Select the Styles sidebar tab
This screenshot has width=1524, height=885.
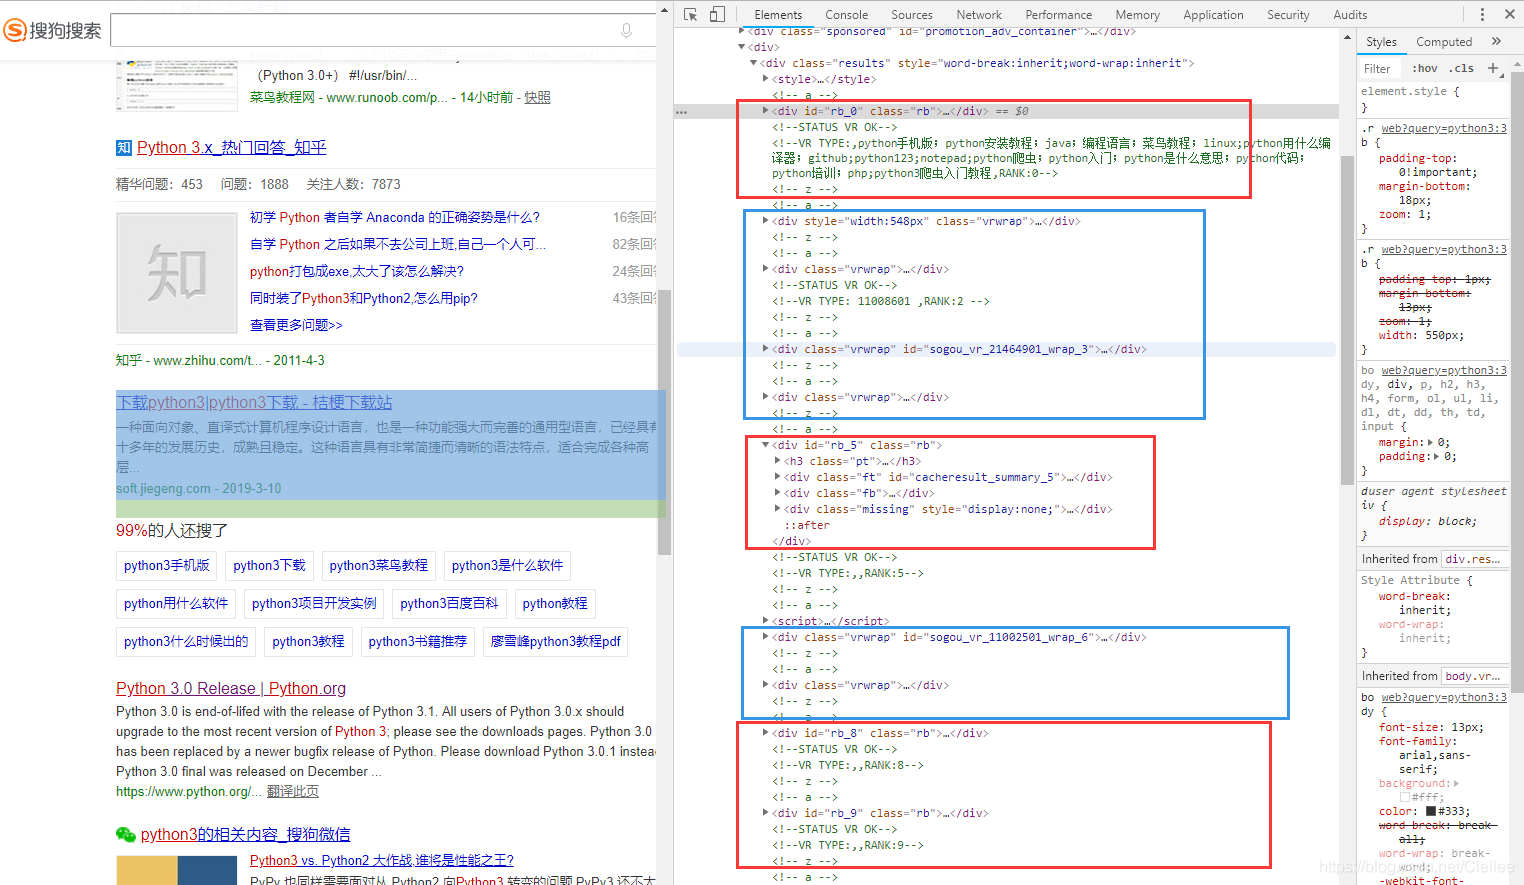coord(1381,42)
